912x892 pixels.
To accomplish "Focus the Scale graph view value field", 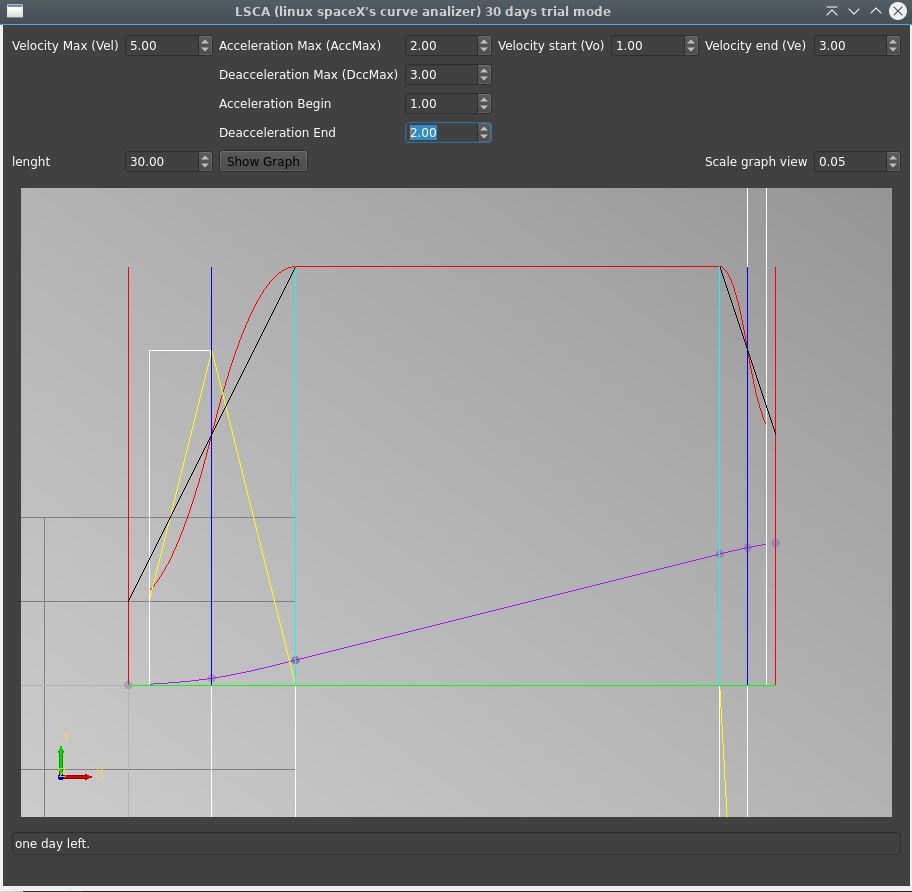I will 850,161.
